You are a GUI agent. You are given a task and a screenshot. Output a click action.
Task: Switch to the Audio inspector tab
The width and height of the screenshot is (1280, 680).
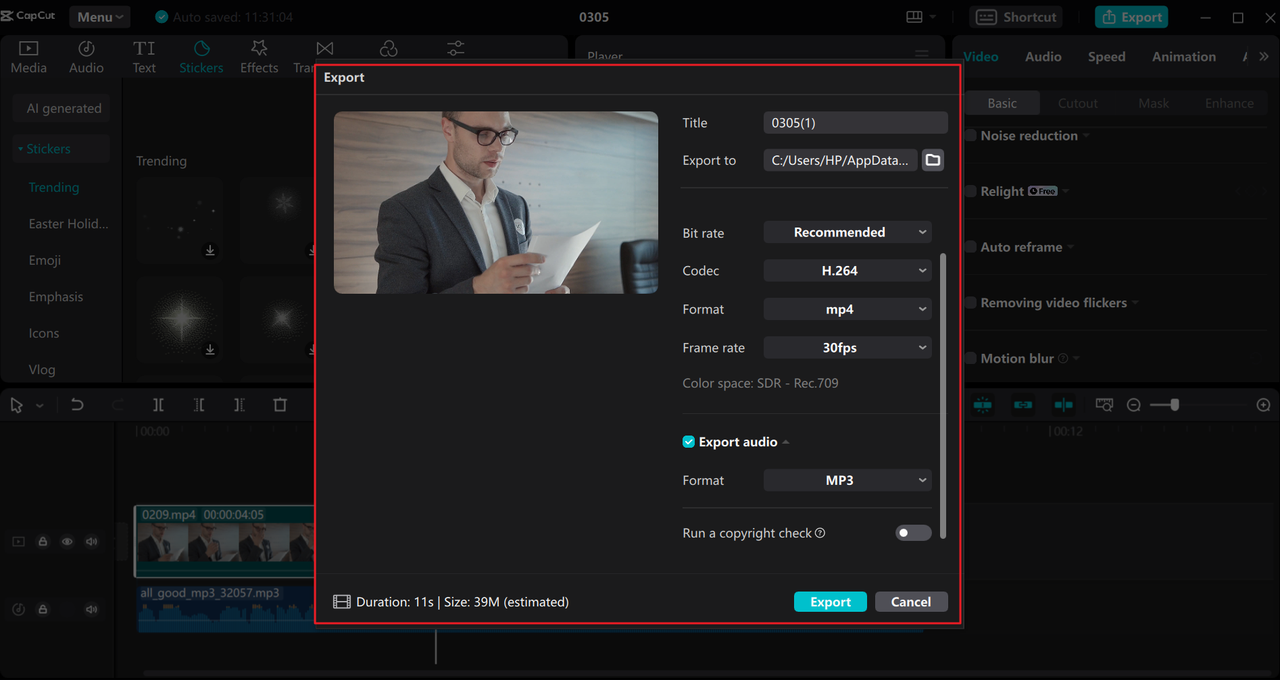pos(1043,57)
